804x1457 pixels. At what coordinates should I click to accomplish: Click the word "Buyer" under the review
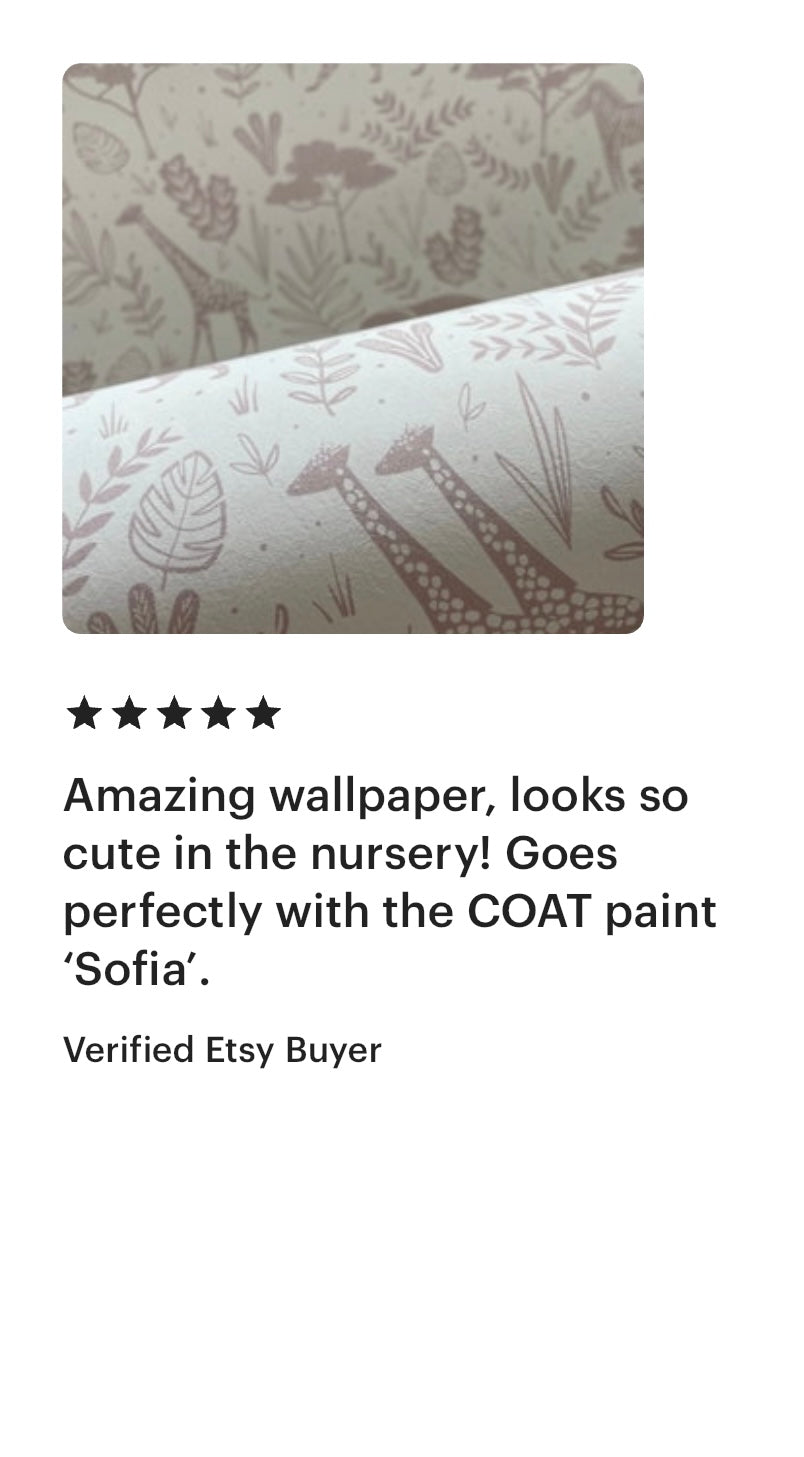point(333,1051)
